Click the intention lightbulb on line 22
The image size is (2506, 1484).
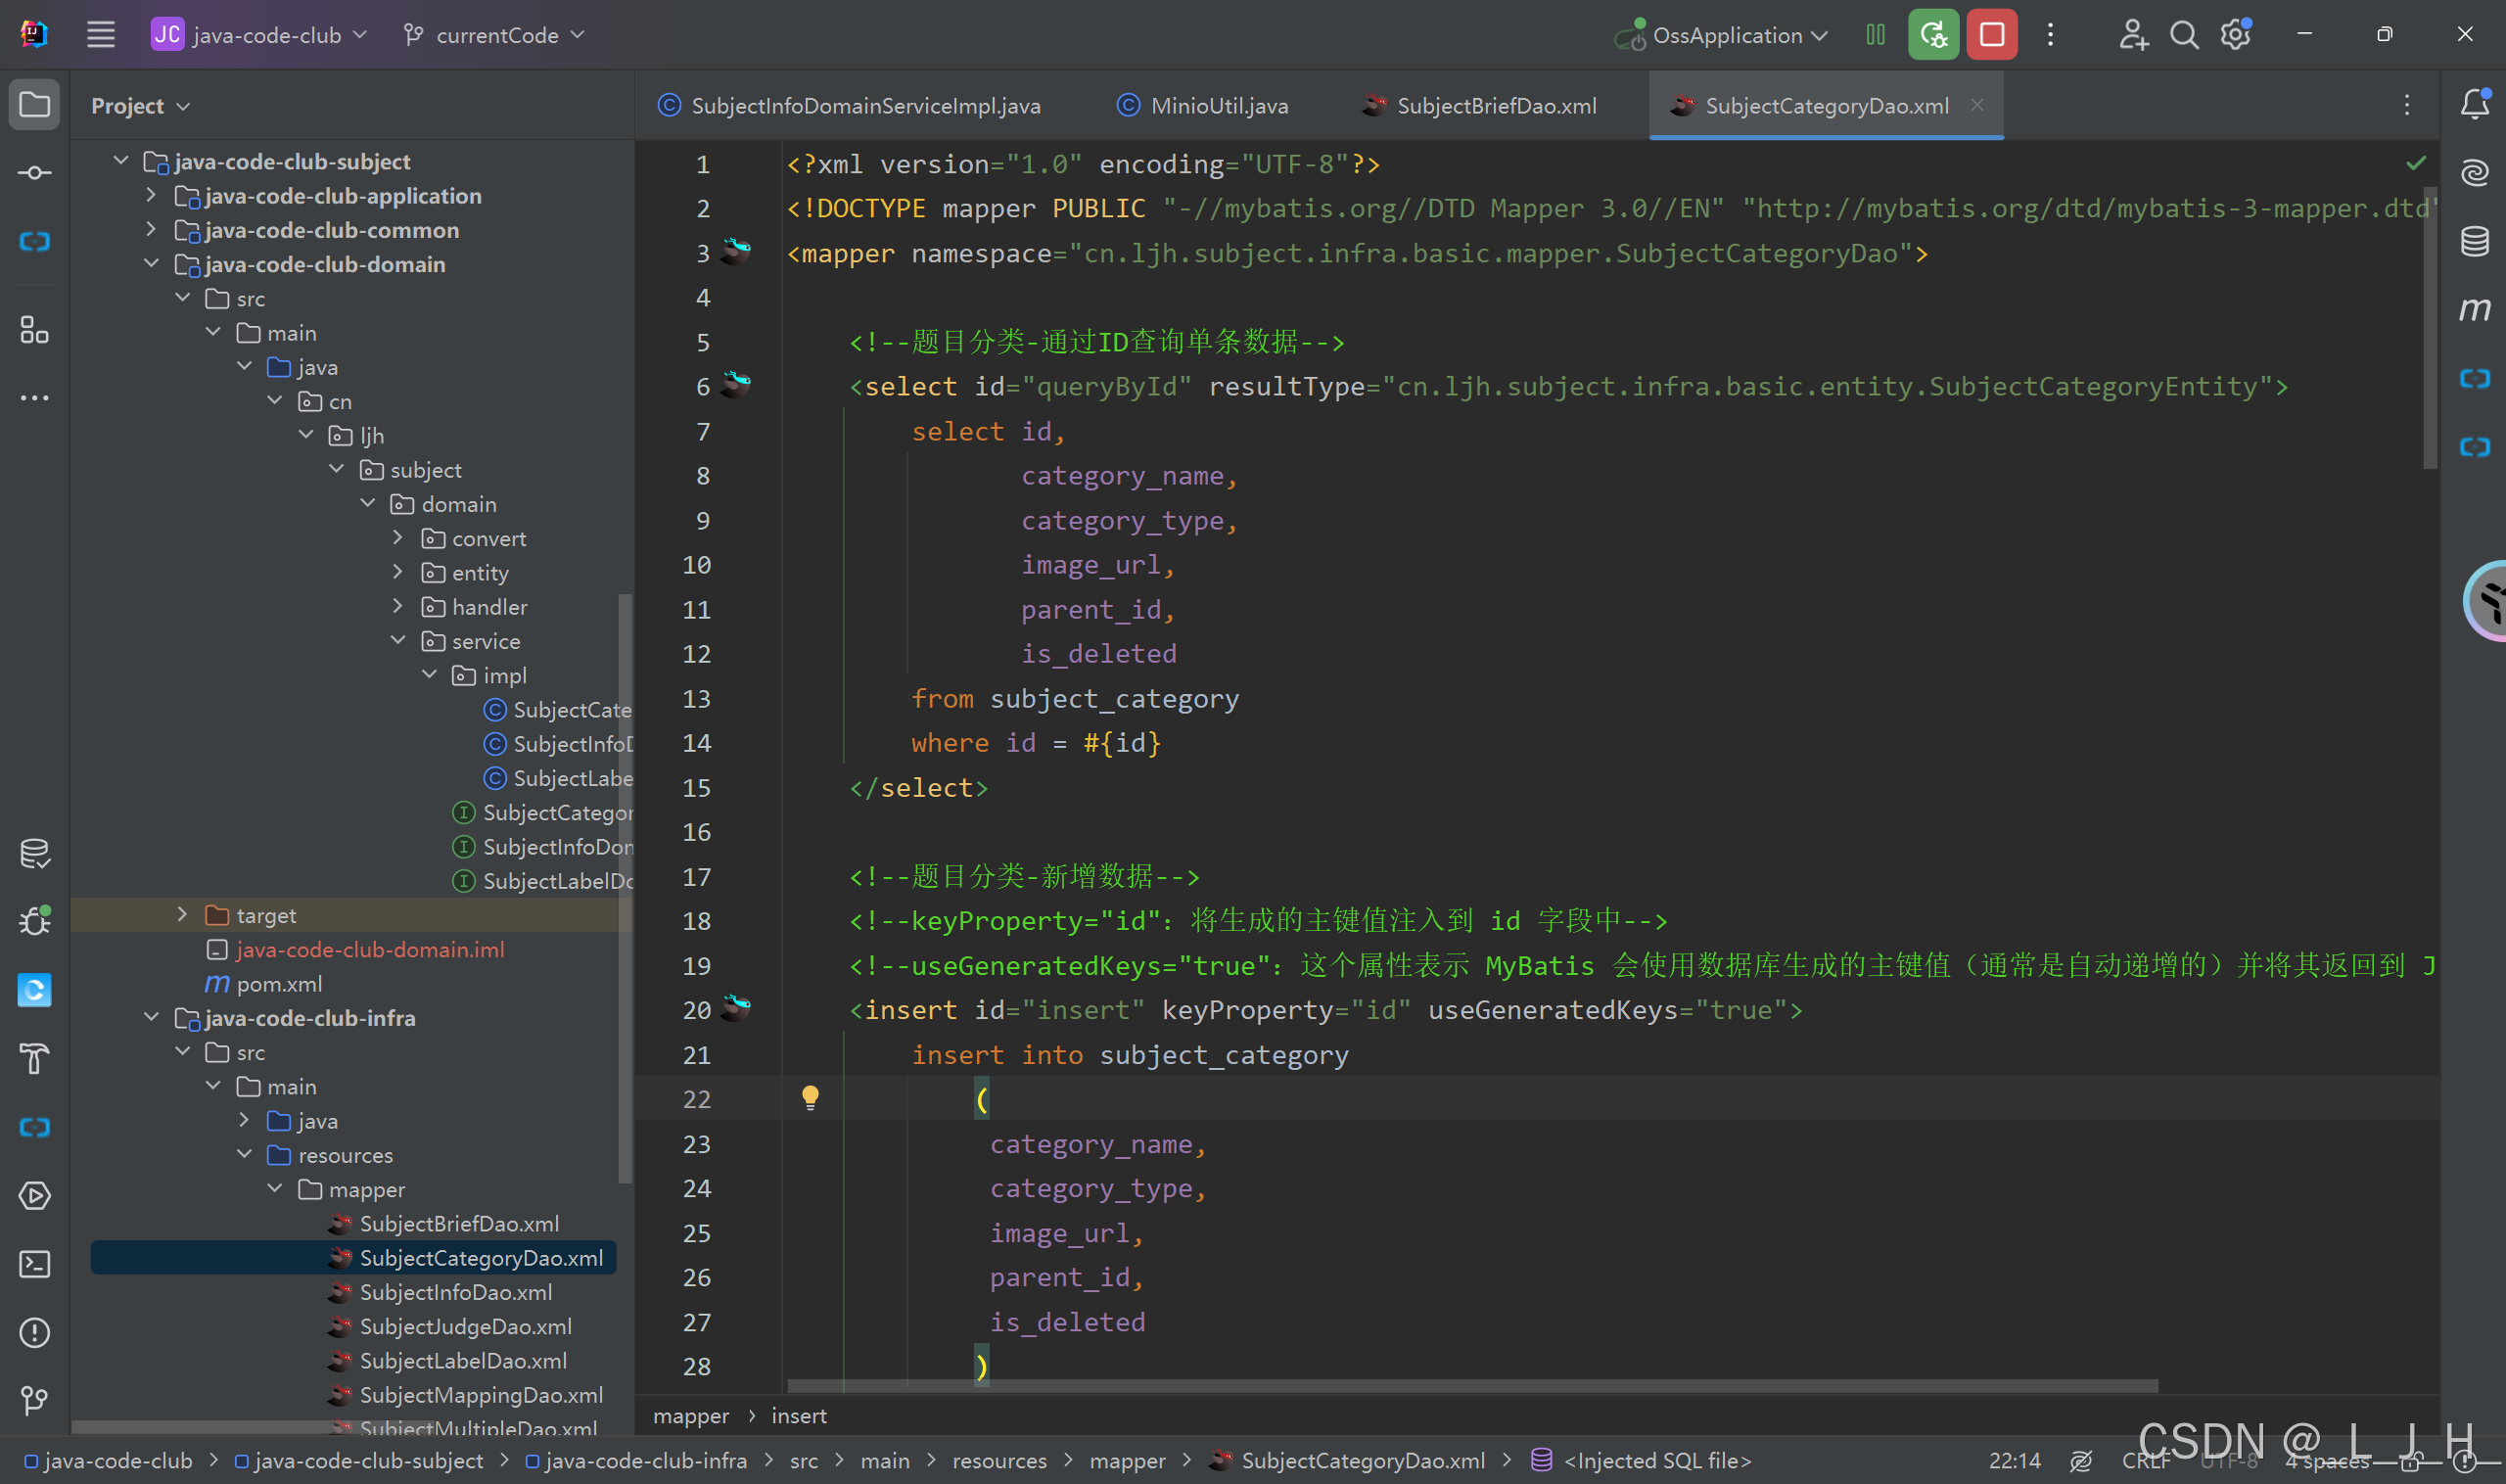tap(810, 1098)
